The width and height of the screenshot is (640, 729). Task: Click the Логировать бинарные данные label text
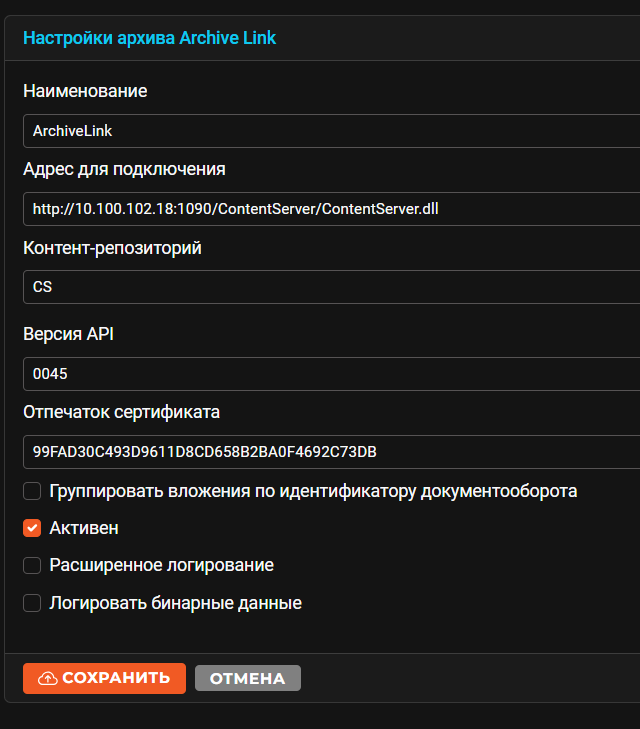tap(175, 603)
